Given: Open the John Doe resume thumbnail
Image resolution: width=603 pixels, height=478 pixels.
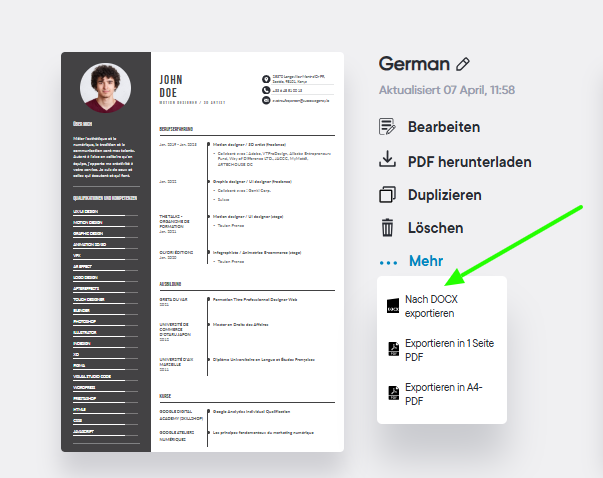Looking at the screenshot, I should 202,252.
